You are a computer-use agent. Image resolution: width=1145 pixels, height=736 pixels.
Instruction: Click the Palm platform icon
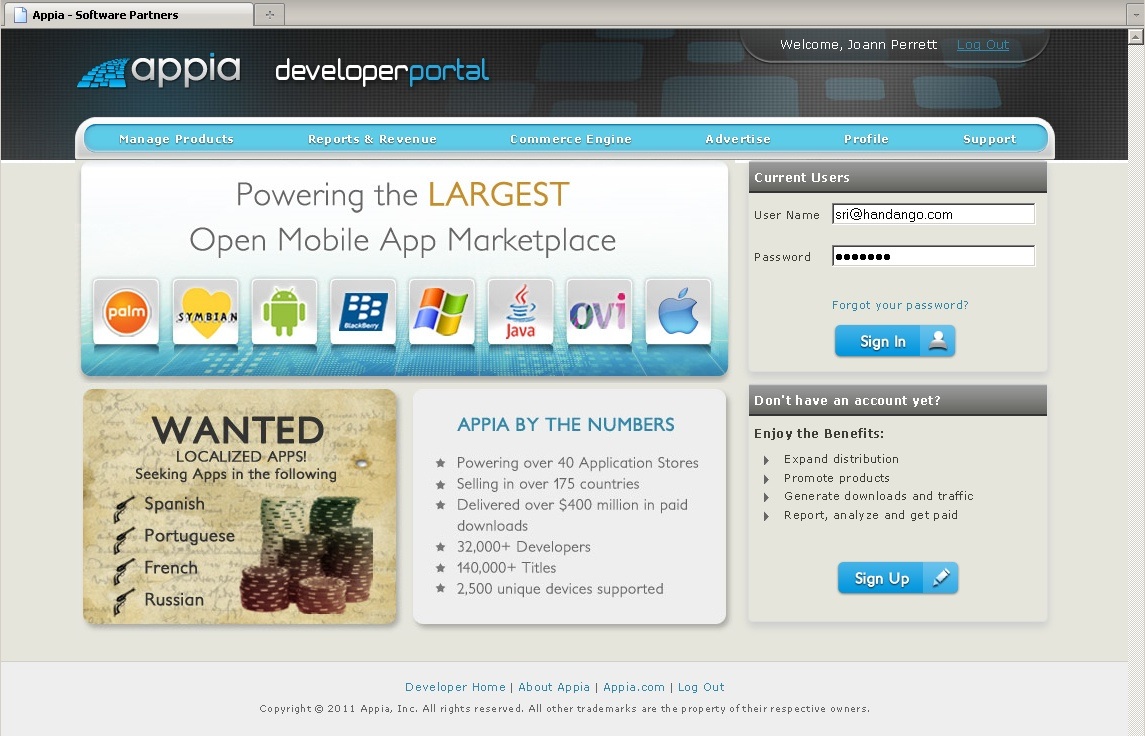coord(126,312)
